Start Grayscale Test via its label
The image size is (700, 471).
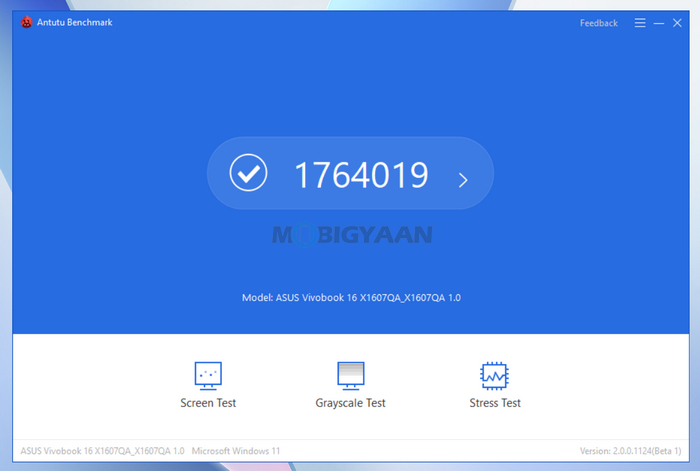(x=350, y=403)
